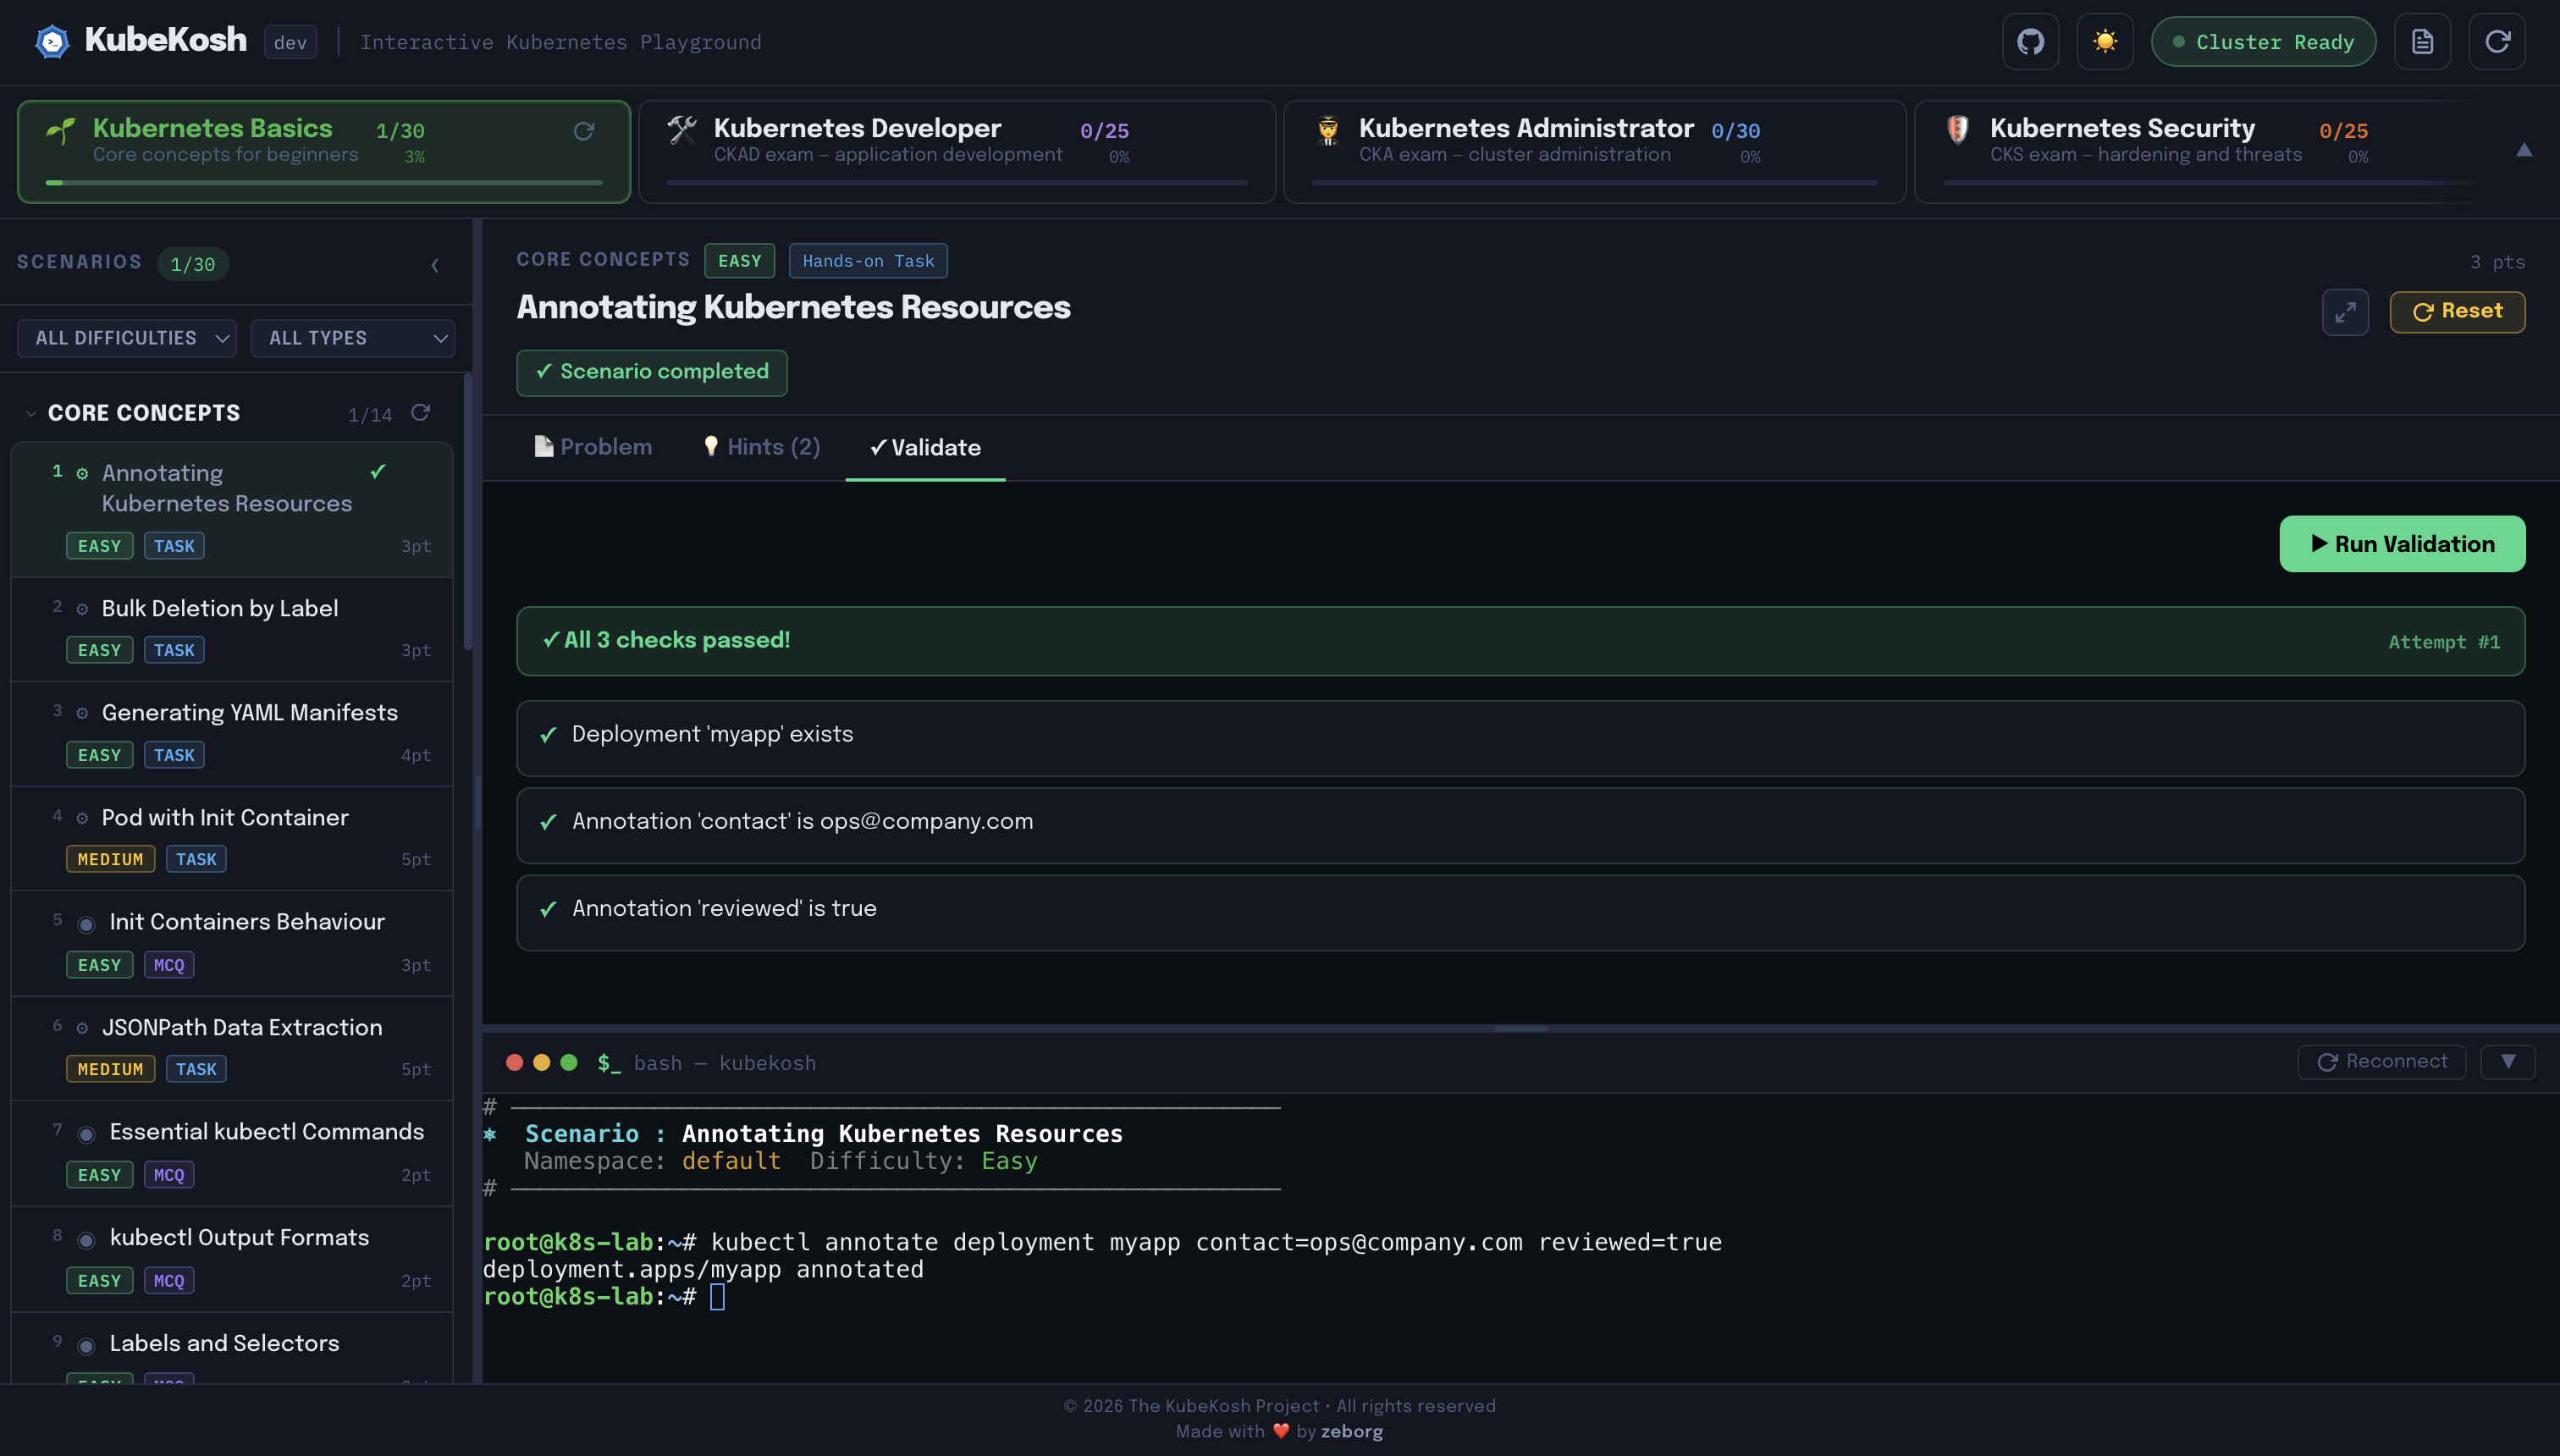Collapse the Scenarios sidebar chevron

pyautogui.click(x=435, y=265)
